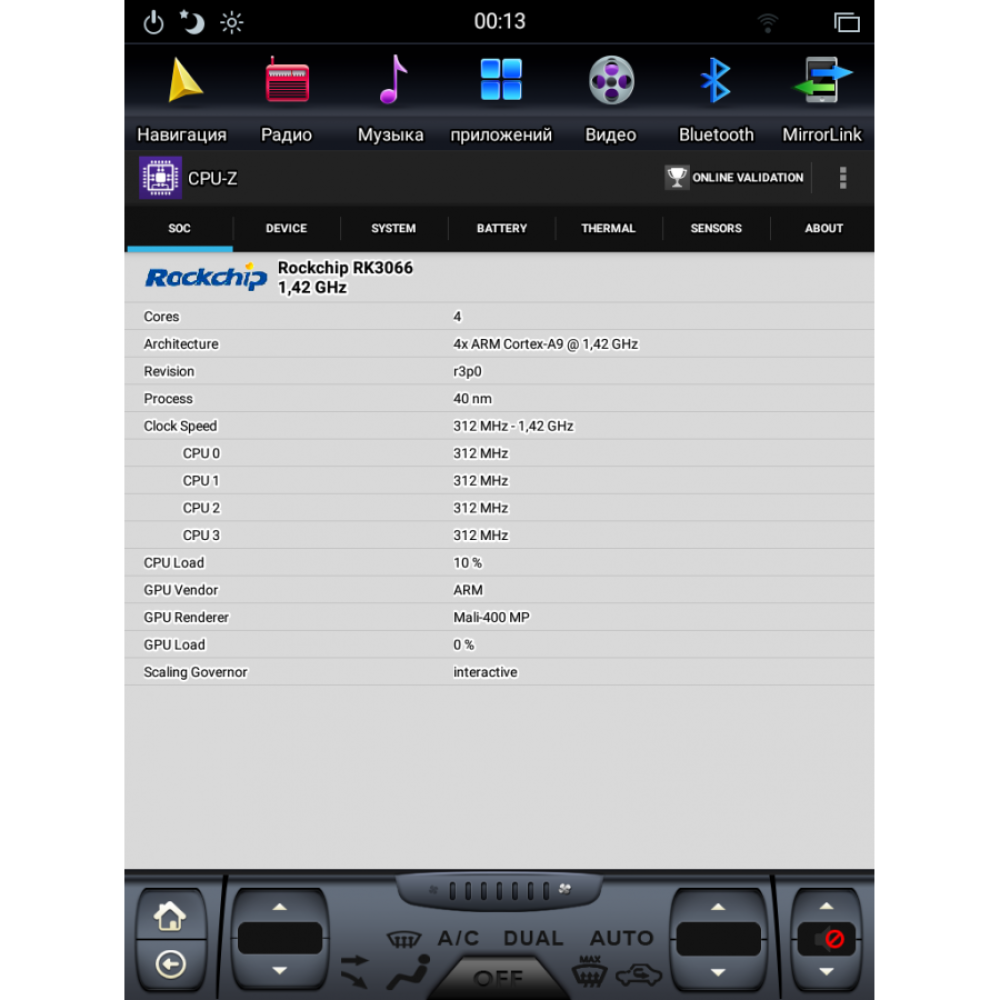Open brightness sun icon setting
The image size is (1000, 1000).
coord(232,23)
